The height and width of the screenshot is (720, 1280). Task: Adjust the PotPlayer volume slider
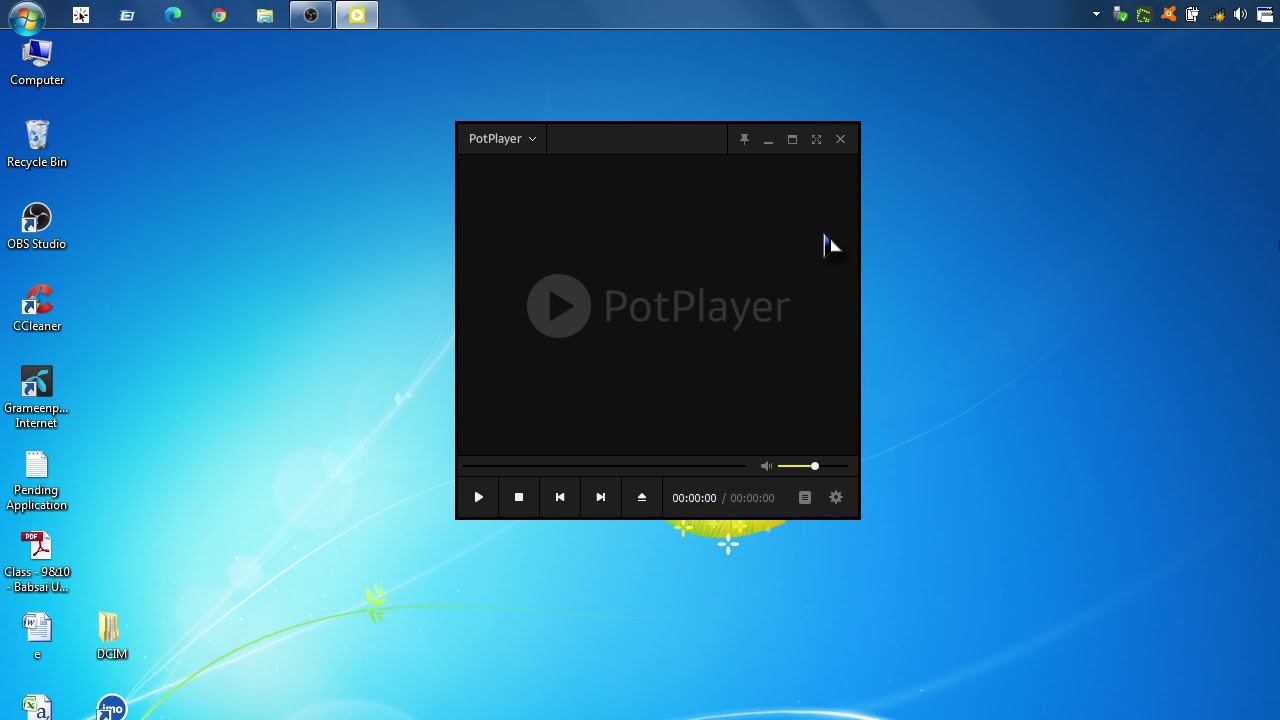click(813, 466)
